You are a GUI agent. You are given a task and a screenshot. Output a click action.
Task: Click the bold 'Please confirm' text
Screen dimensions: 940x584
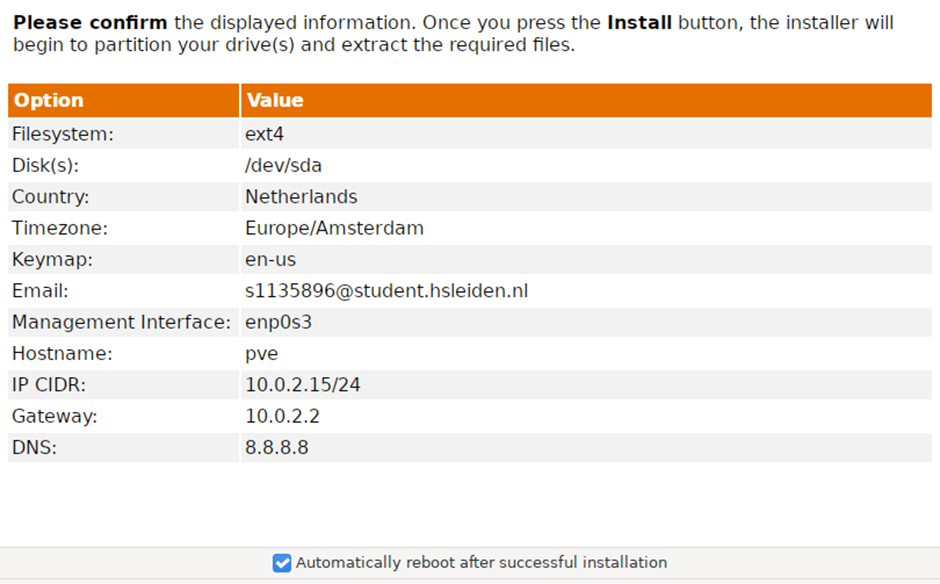point(90,22)
